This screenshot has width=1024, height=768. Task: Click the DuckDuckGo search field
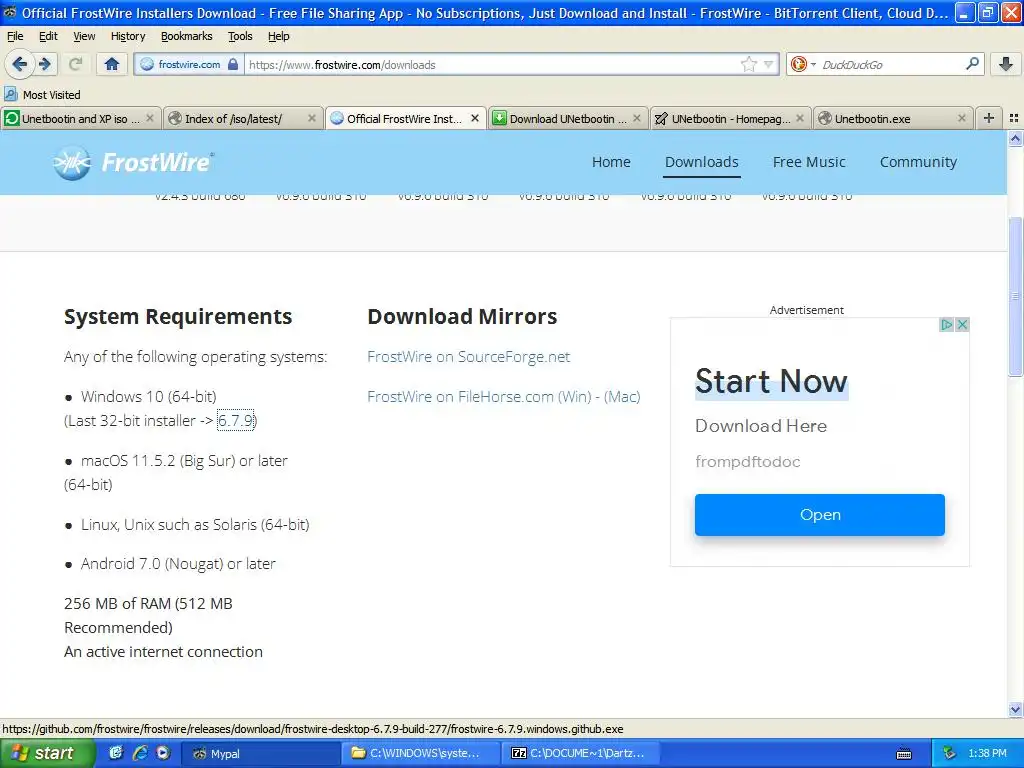point(890,64)
